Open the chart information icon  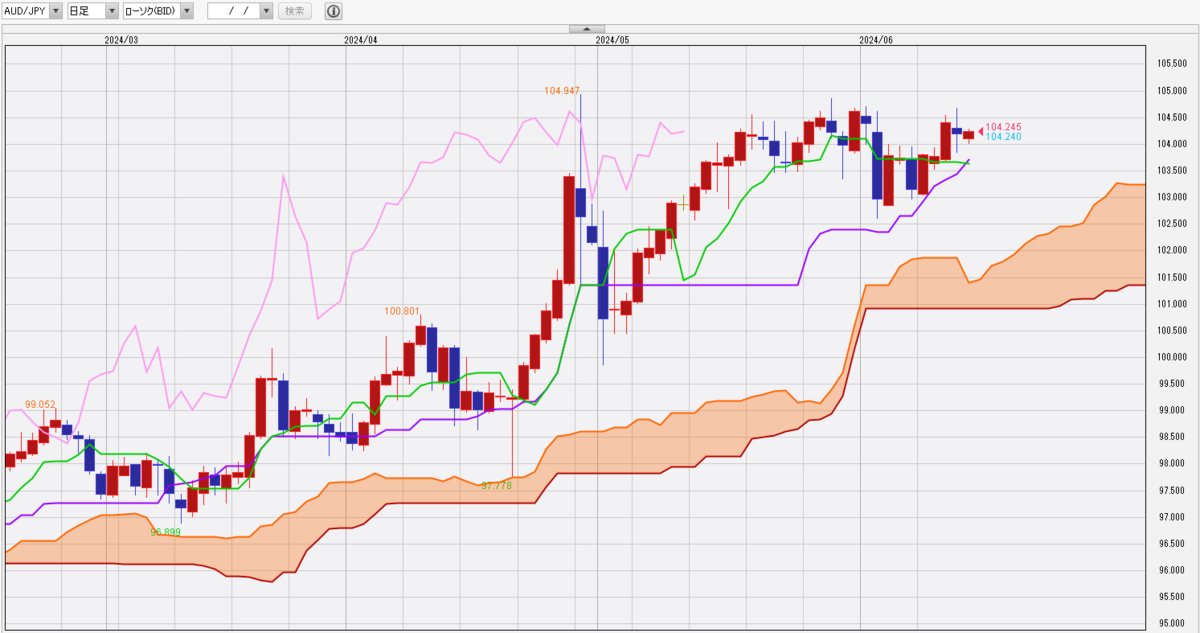334,11
